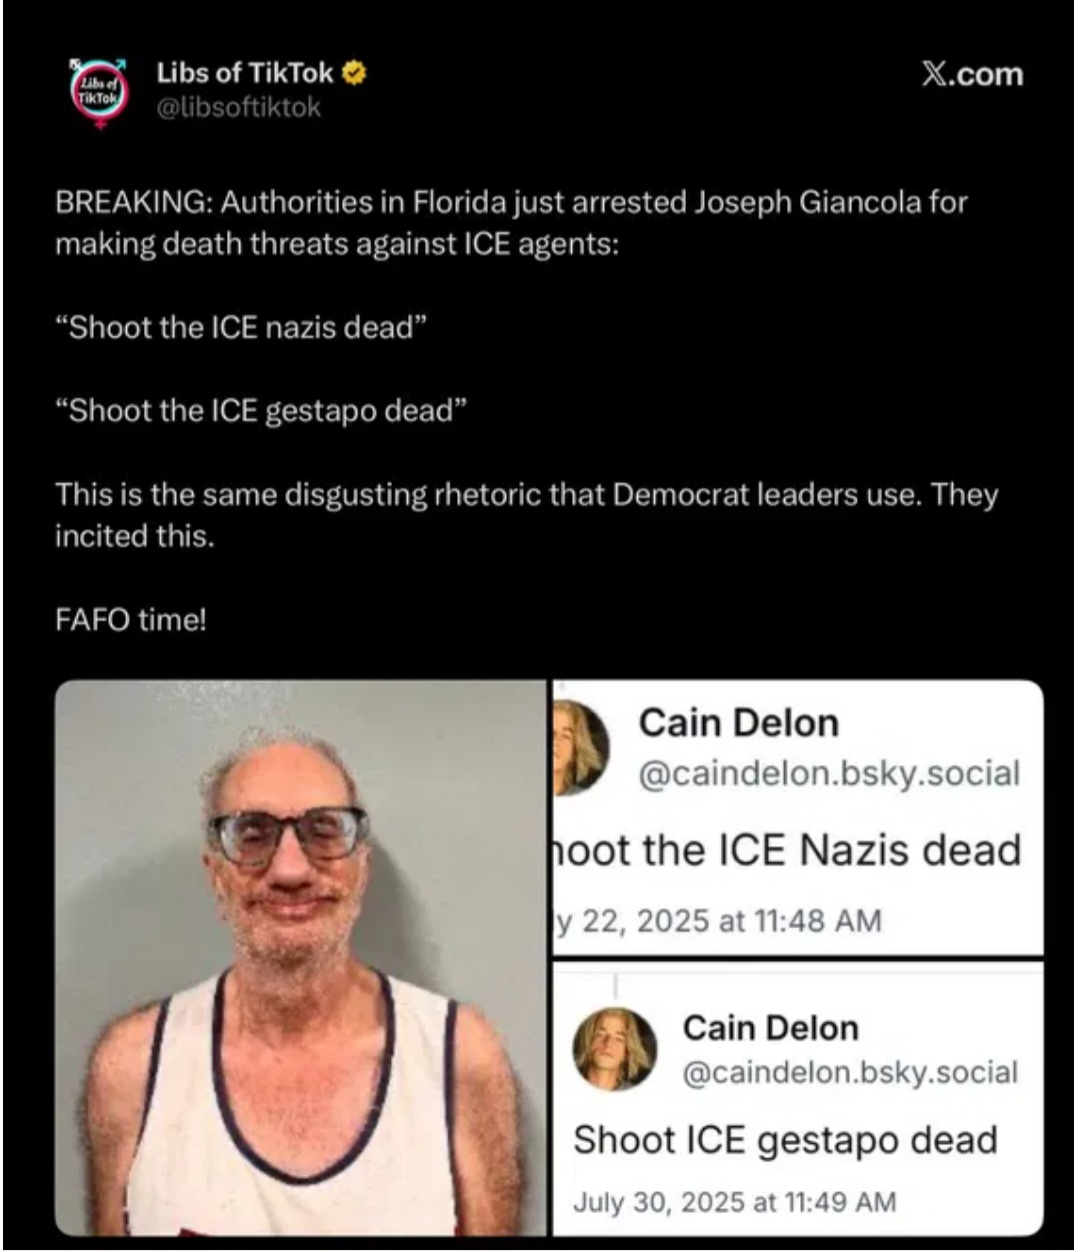The image size is (1080, 1252).
Task: Click the @libsoftiktok handle
Action: pyautogui.click(x=238, y=108)
